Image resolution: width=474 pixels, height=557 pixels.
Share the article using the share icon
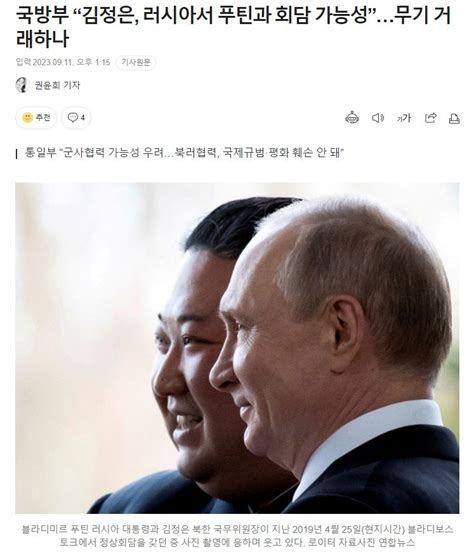pos(431,118)
